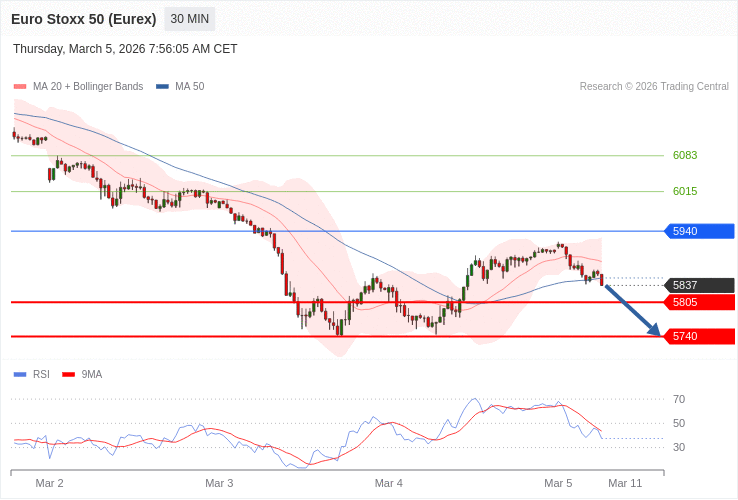Click the Mar 4 date label
This screenshot has width=738, height=500.
pyautogui.click(x=389, y=484)
